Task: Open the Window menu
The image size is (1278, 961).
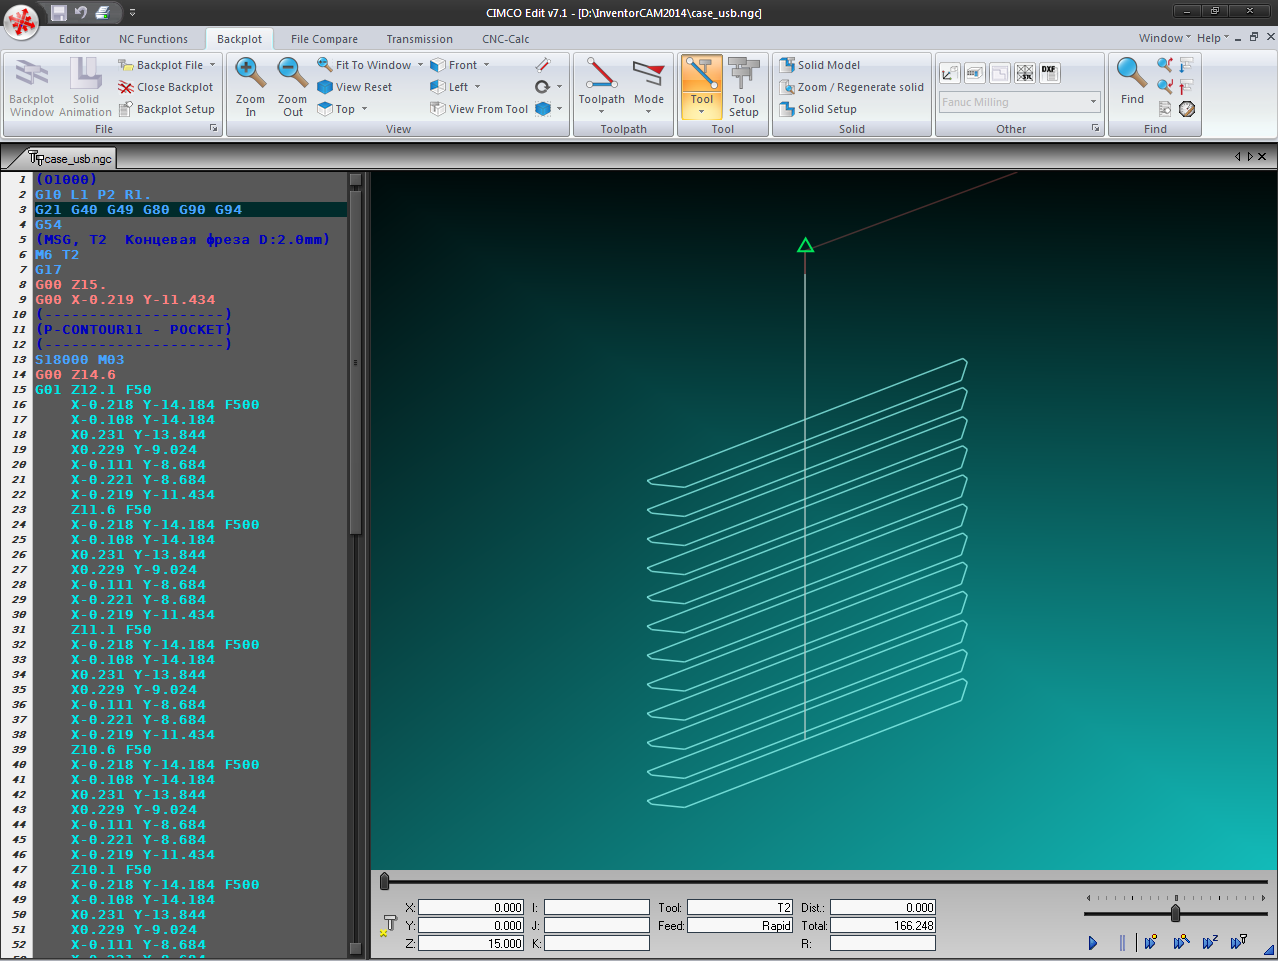Action: point(1164,38)
